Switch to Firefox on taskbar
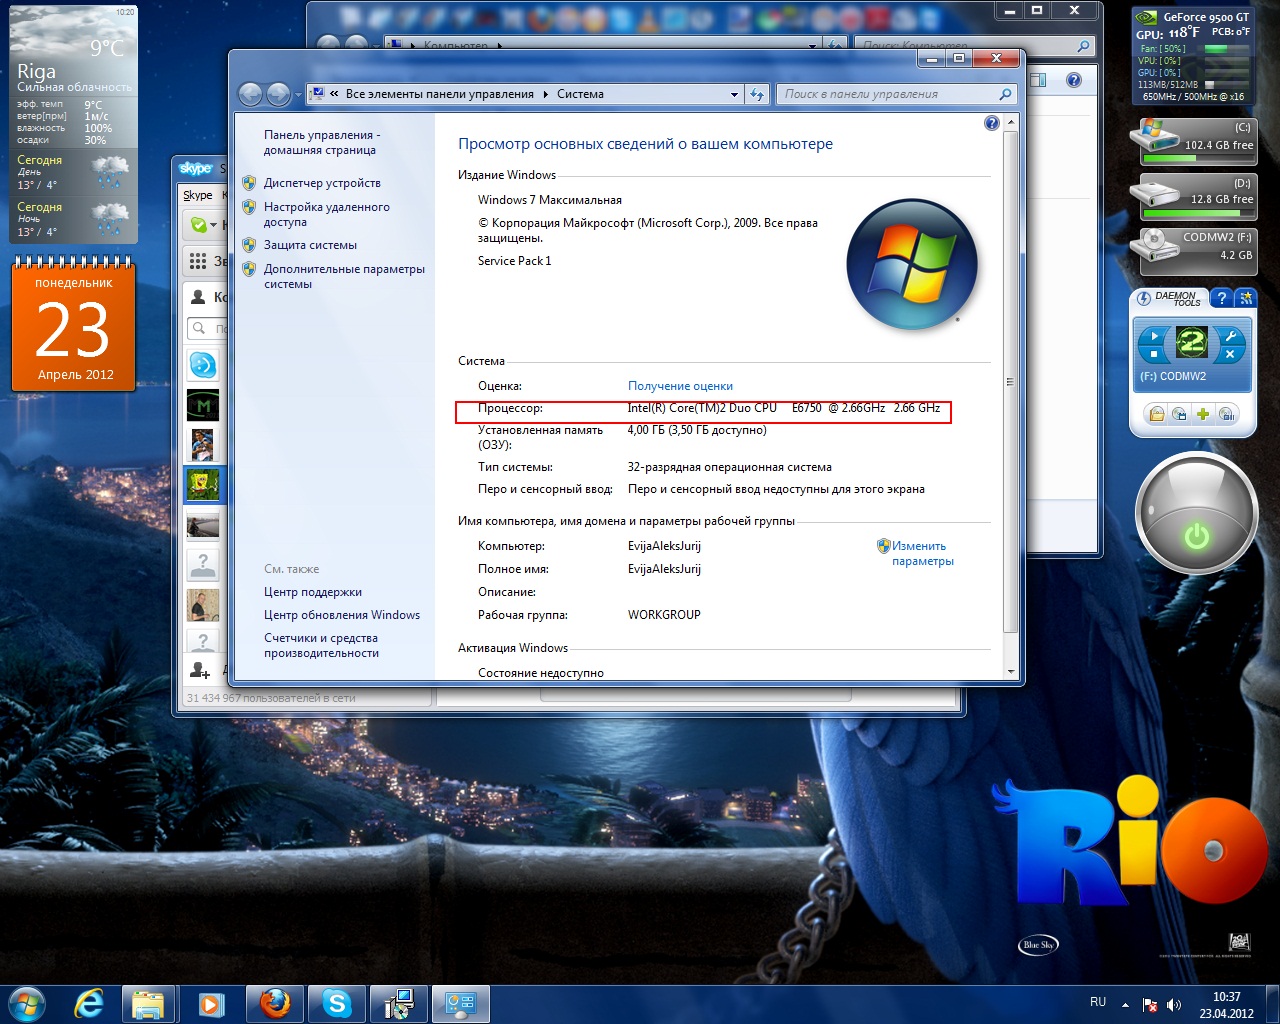 tap(274, 1003)
